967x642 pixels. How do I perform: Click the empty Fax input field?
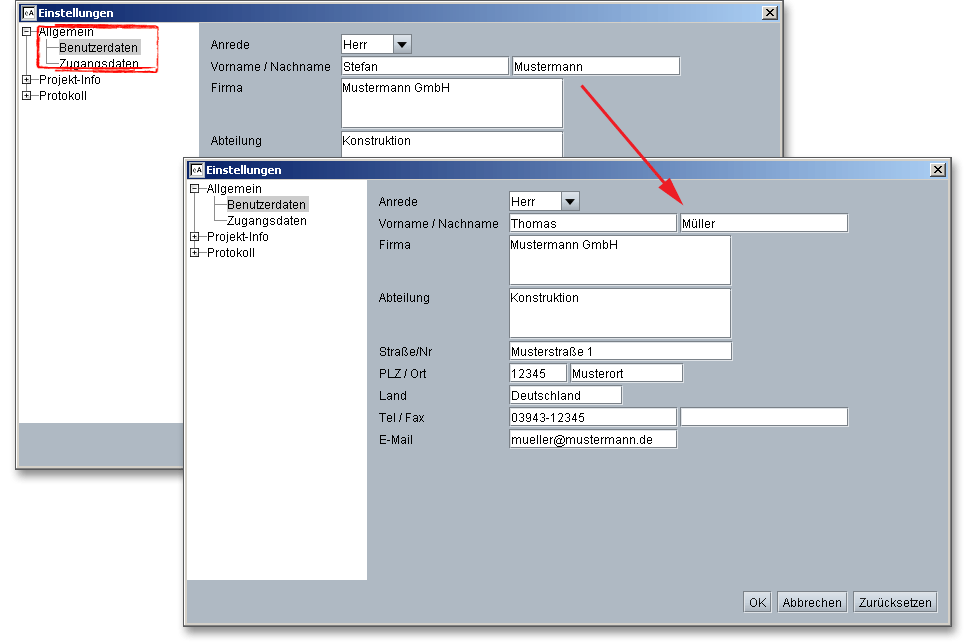click(x=763, y=417)
